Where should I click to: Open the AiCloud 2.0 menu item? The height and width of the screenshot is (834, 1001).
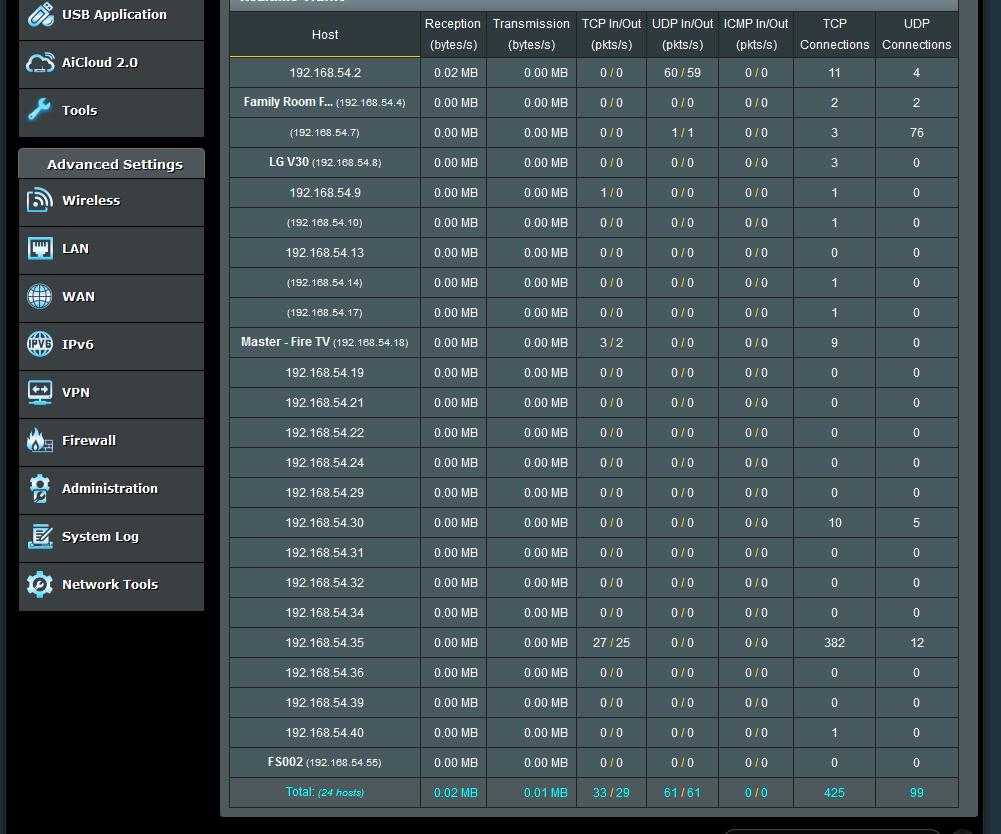[x=112, y=64]
